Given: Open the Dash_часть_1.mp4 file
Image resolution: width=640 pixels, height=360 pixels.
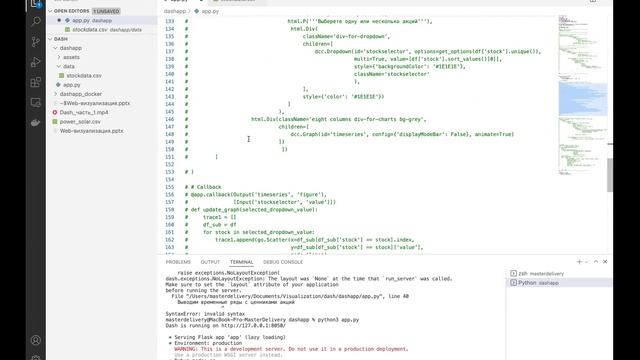Looking at the screenshot, I should coord(84,112).
